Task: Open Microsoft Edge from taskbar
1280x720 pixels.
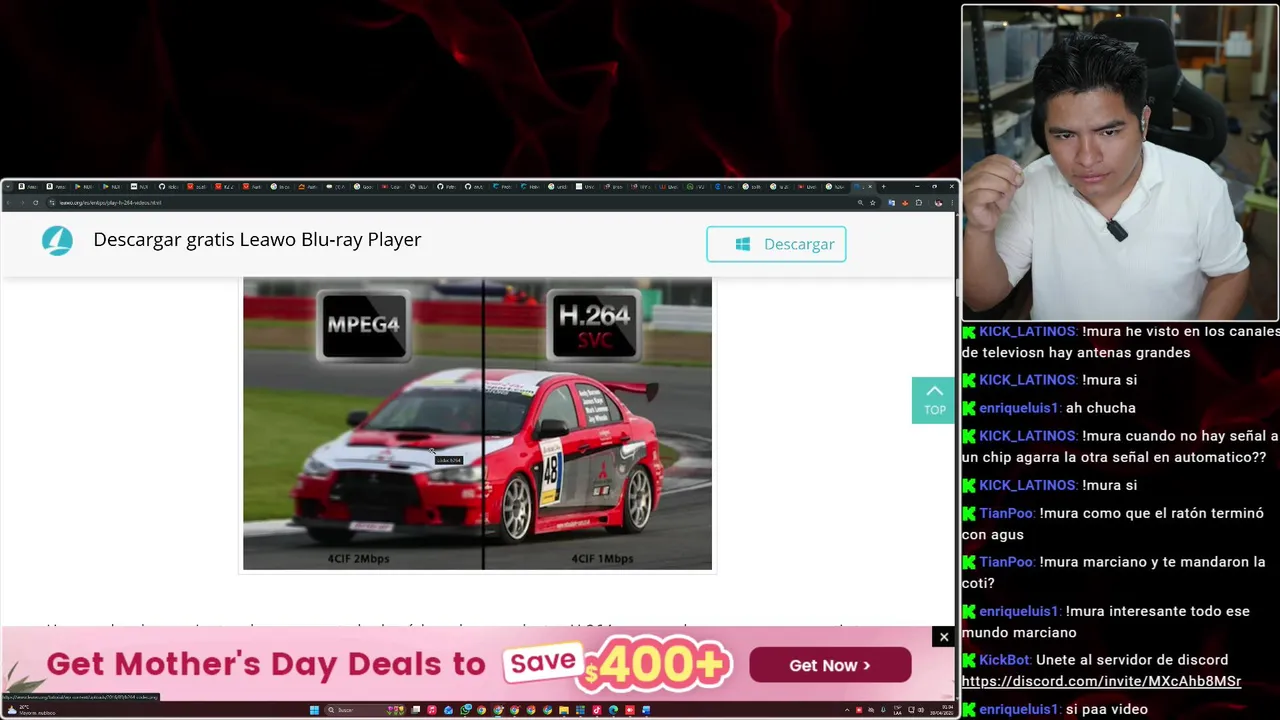Action: pyautogui.click(x=613, y=710)
